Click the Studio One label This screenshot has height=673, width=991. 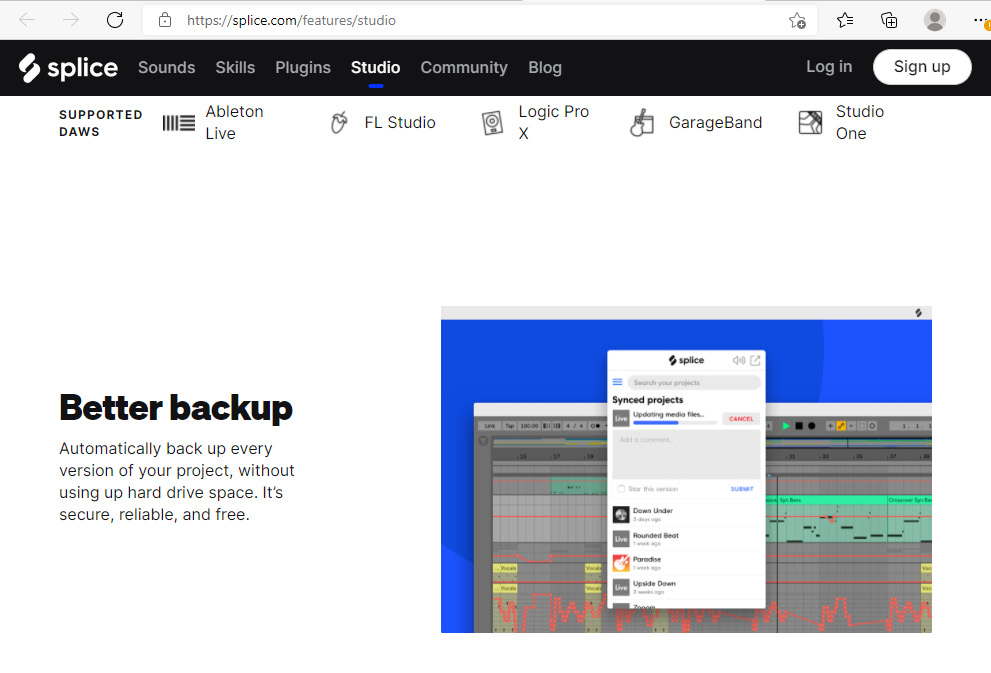pos(860,123)
